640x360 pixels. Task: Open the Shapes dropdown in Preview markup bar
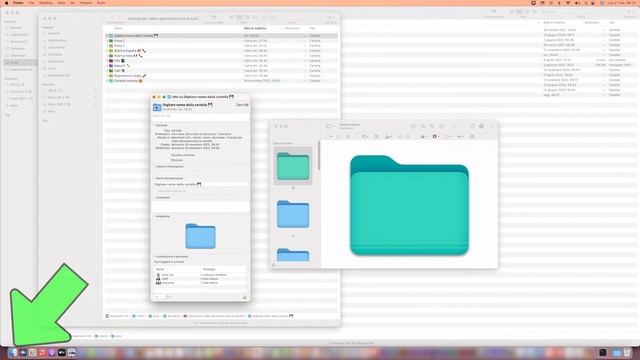(x=365, y=136)
